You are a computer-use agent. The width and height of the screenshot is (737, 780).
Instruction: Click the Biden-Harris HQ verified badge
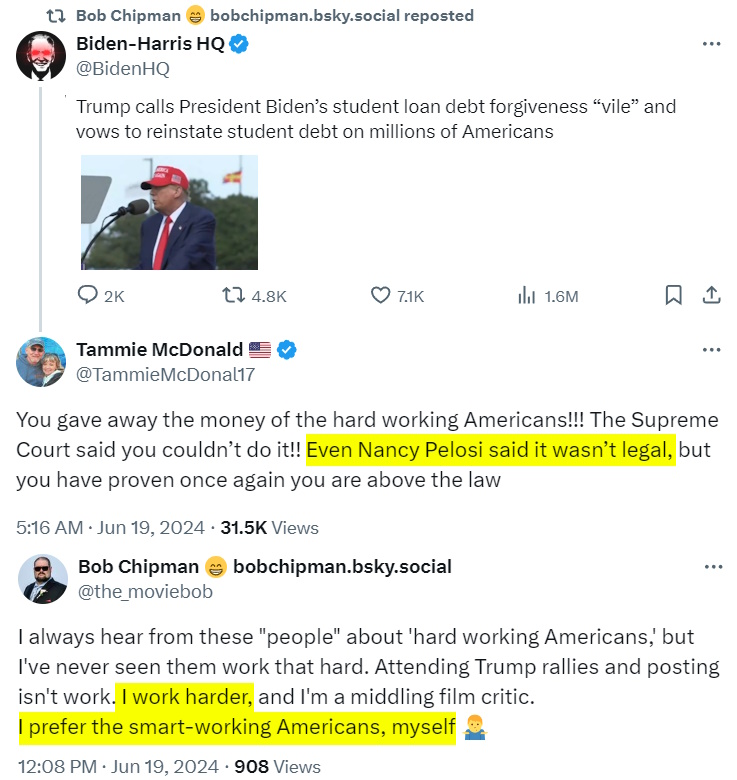click(240, 44)
